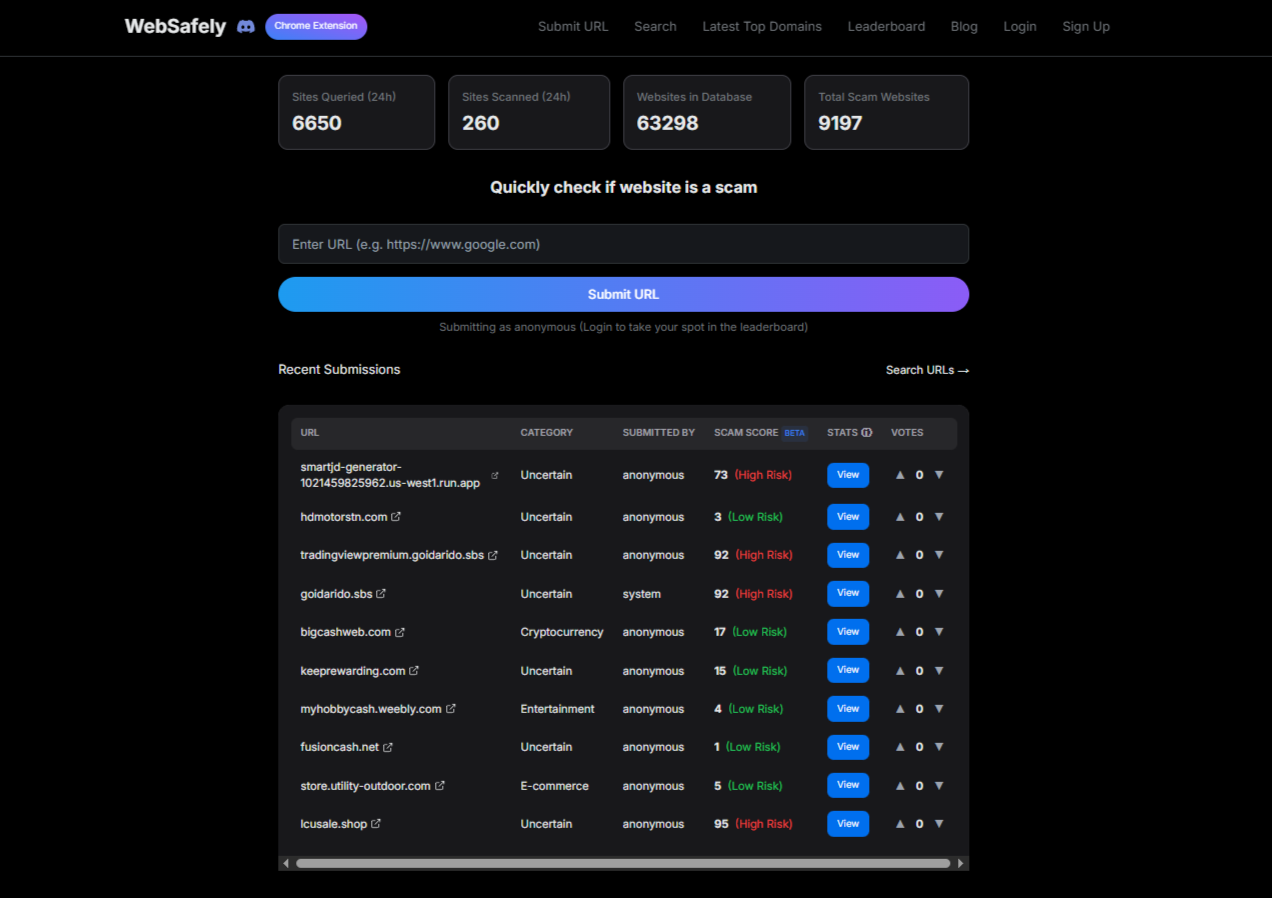Open bigcashweb.com via its external link icon
This screenshot has width=1272, height=898.
point(402,631)
